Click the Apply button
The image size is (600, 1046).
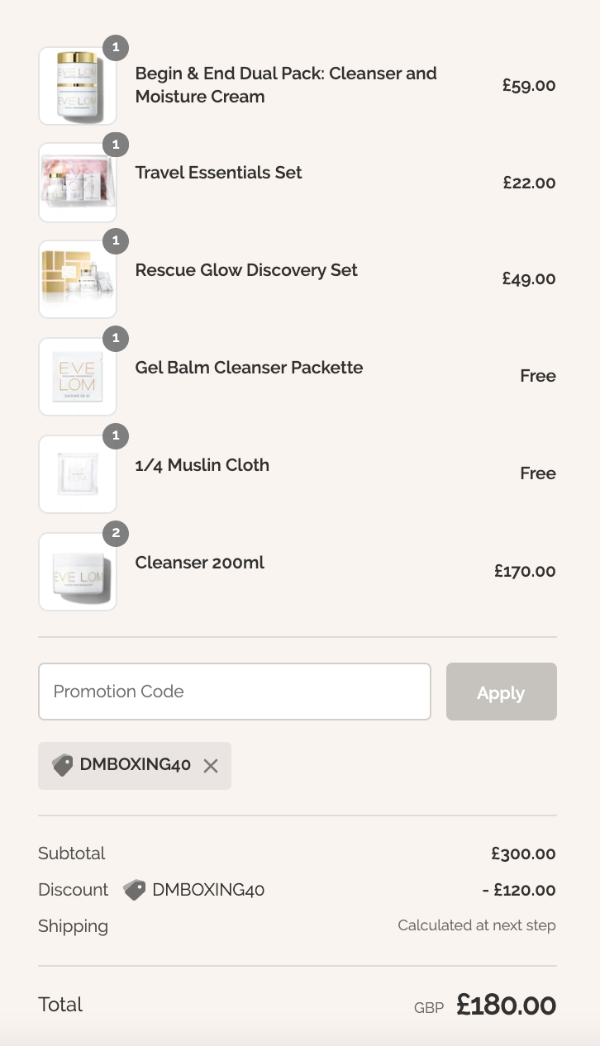(x=501, y=692)
